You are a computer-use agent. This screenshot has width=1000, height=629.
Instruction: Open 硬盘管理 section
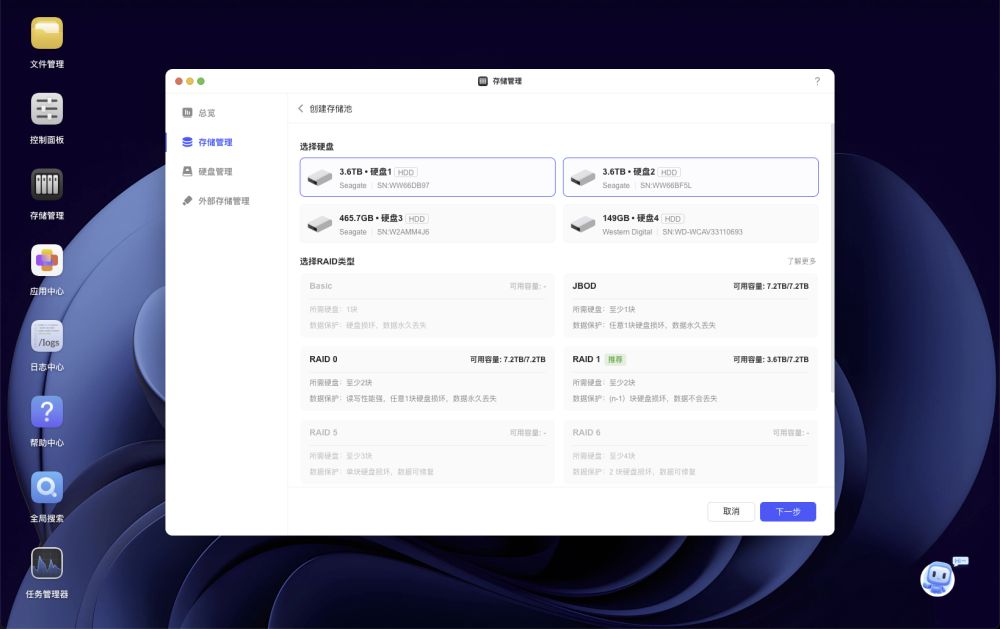[215, 172]
